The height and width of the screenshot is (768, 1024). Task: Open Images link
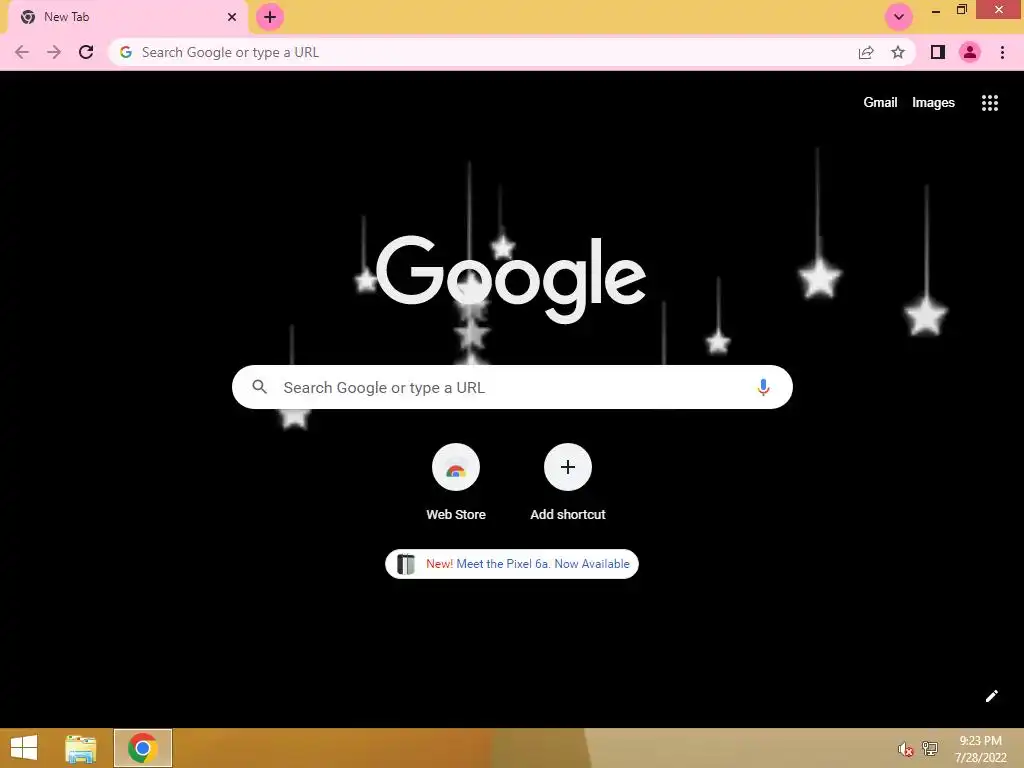click(x=933, y=103)
